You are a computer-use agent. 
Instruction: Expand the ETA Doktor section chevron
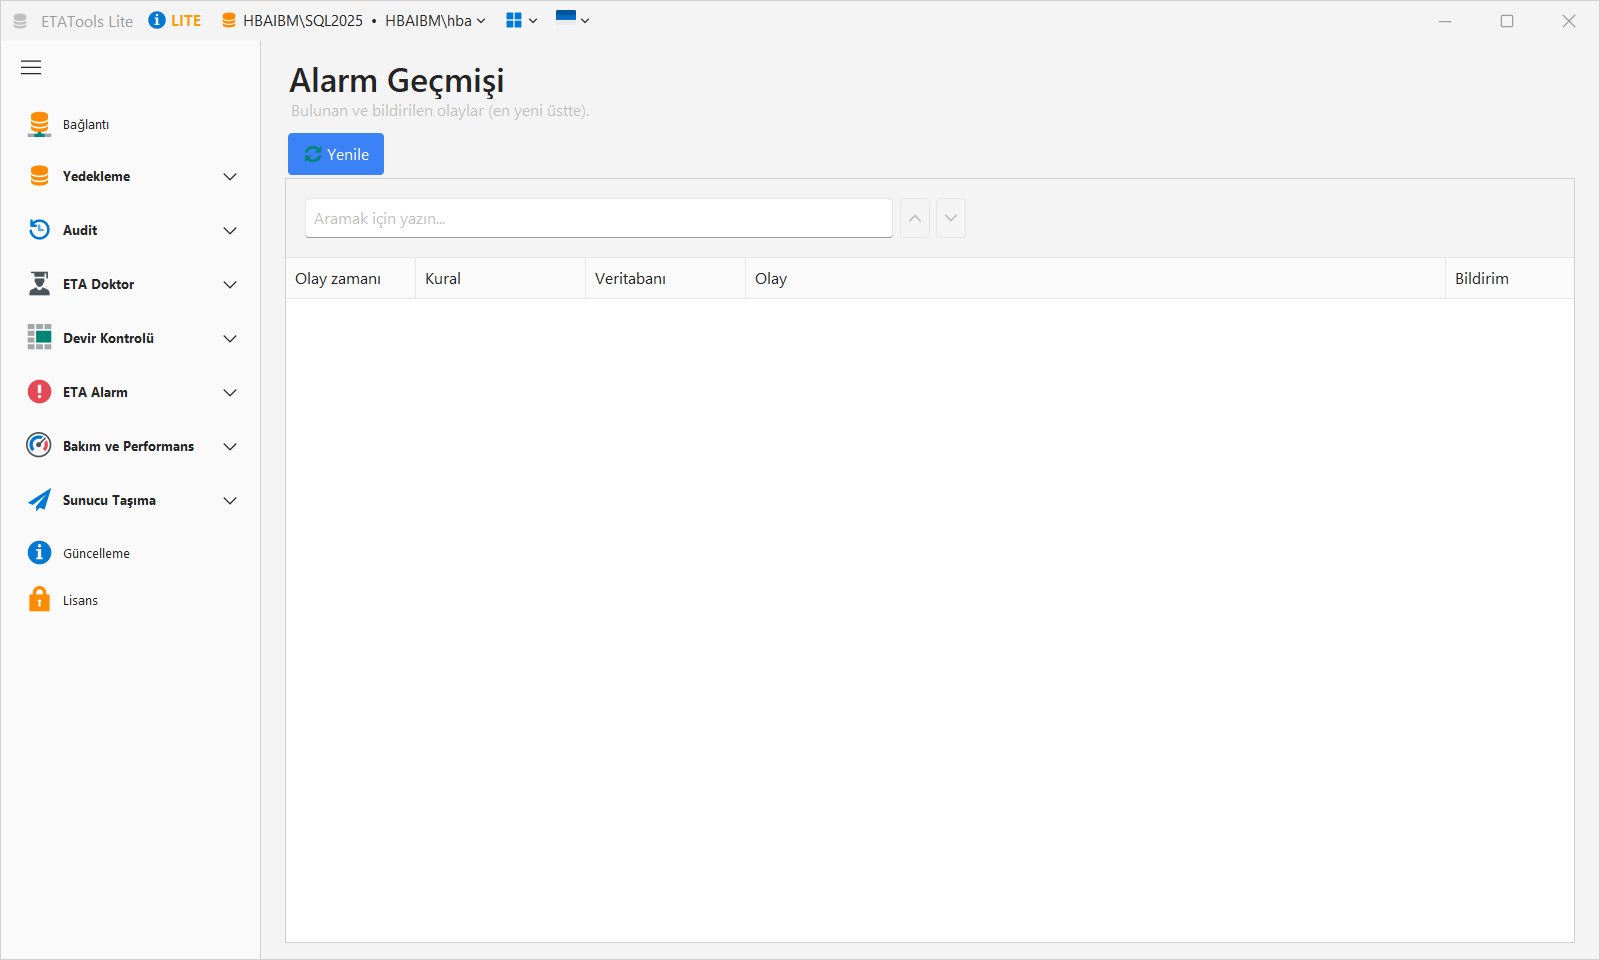pyautogui.click(x=230, y=285)
